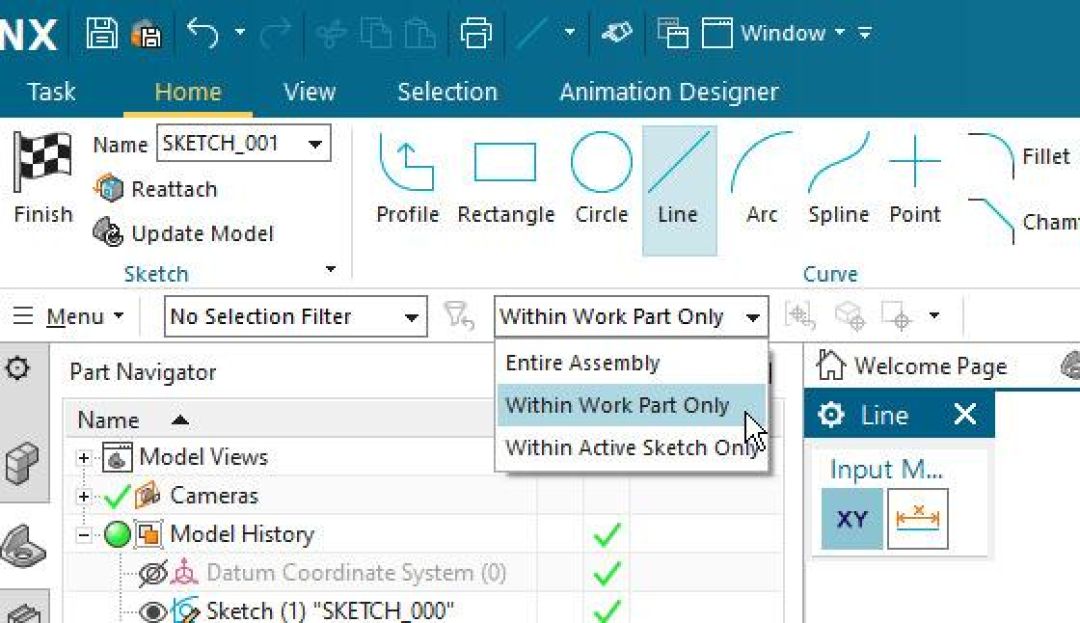The height and width of the screenshot is (623, 1080).
Task: Select the Point tool
Action: 915,179
